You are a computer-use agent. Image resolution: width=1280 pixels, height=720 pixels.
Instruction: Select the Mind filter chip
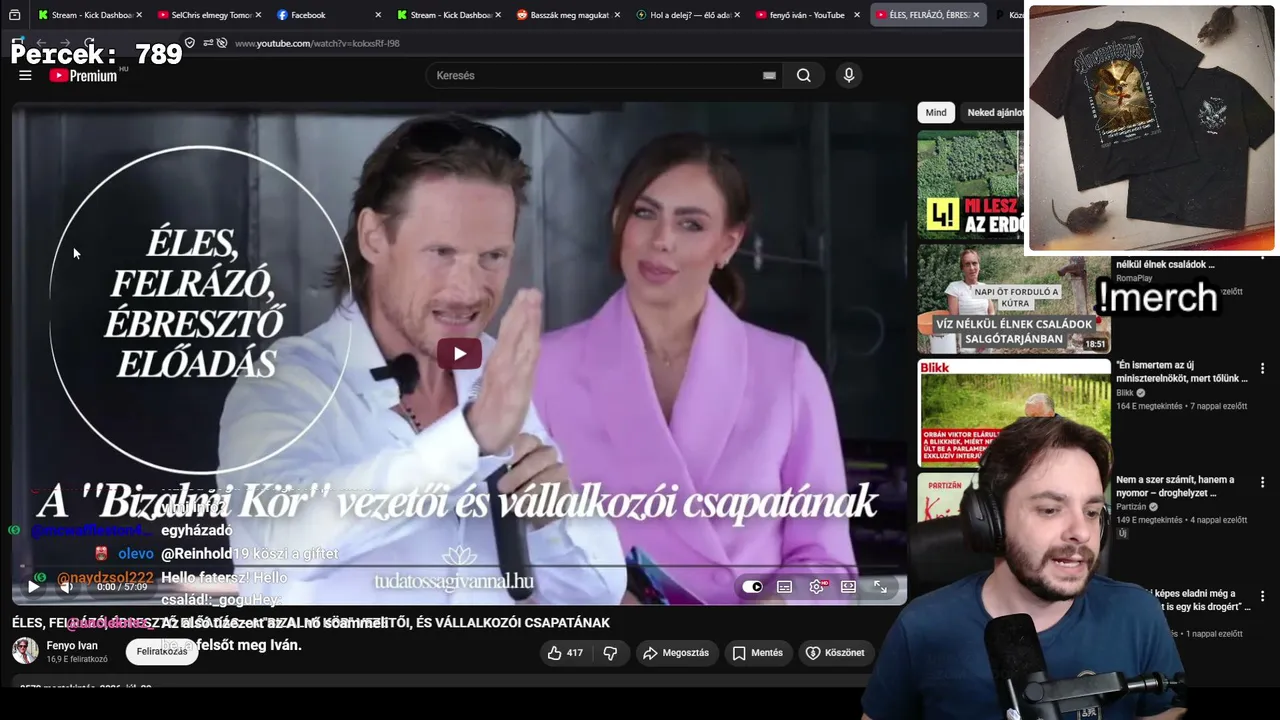936,113
